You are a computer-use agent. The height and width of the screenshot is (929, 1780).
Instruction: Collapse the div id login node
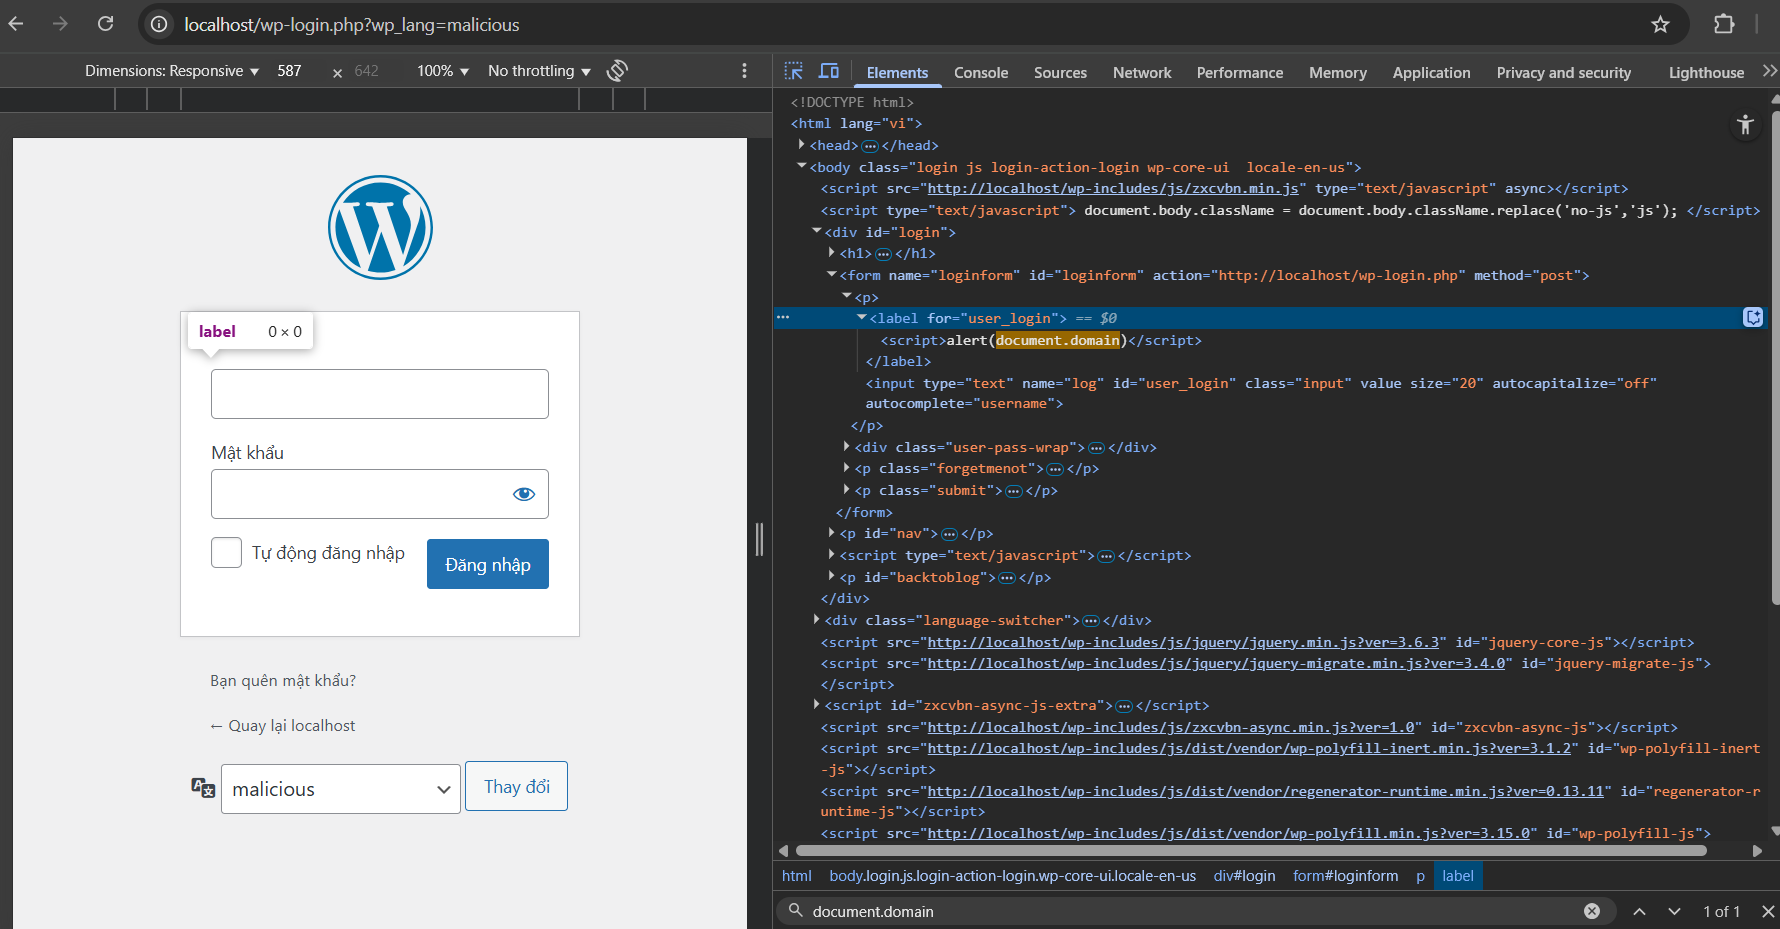pyautogui.click(x=817, y=232)
